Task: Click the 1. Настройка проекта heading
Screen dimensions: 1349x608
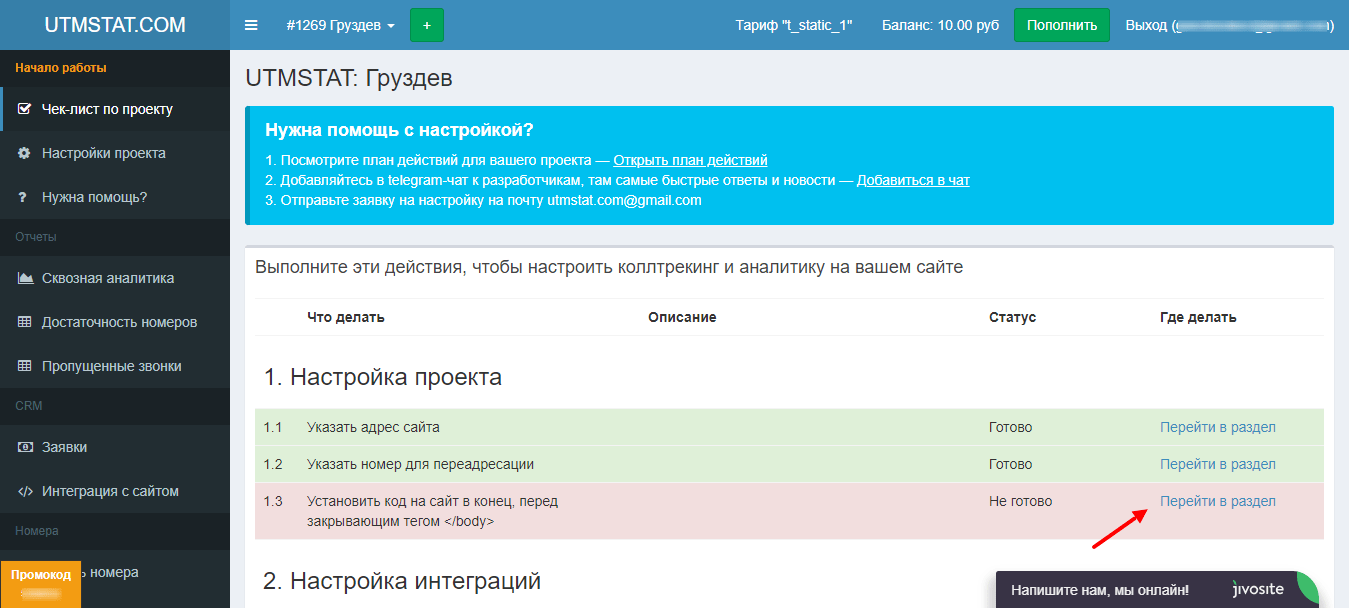Action: coord(383,377)
